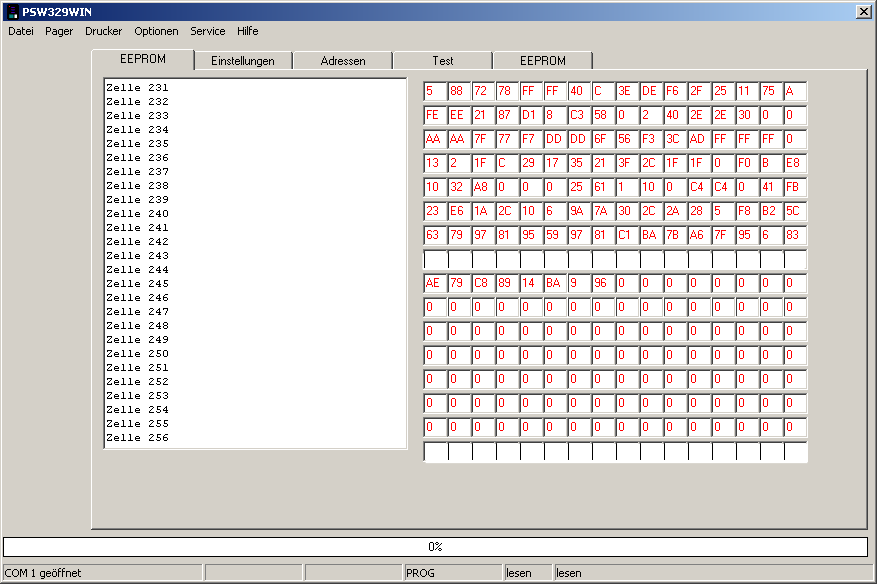
Task: Open the Drucker menu
Action: pos(104,31)
